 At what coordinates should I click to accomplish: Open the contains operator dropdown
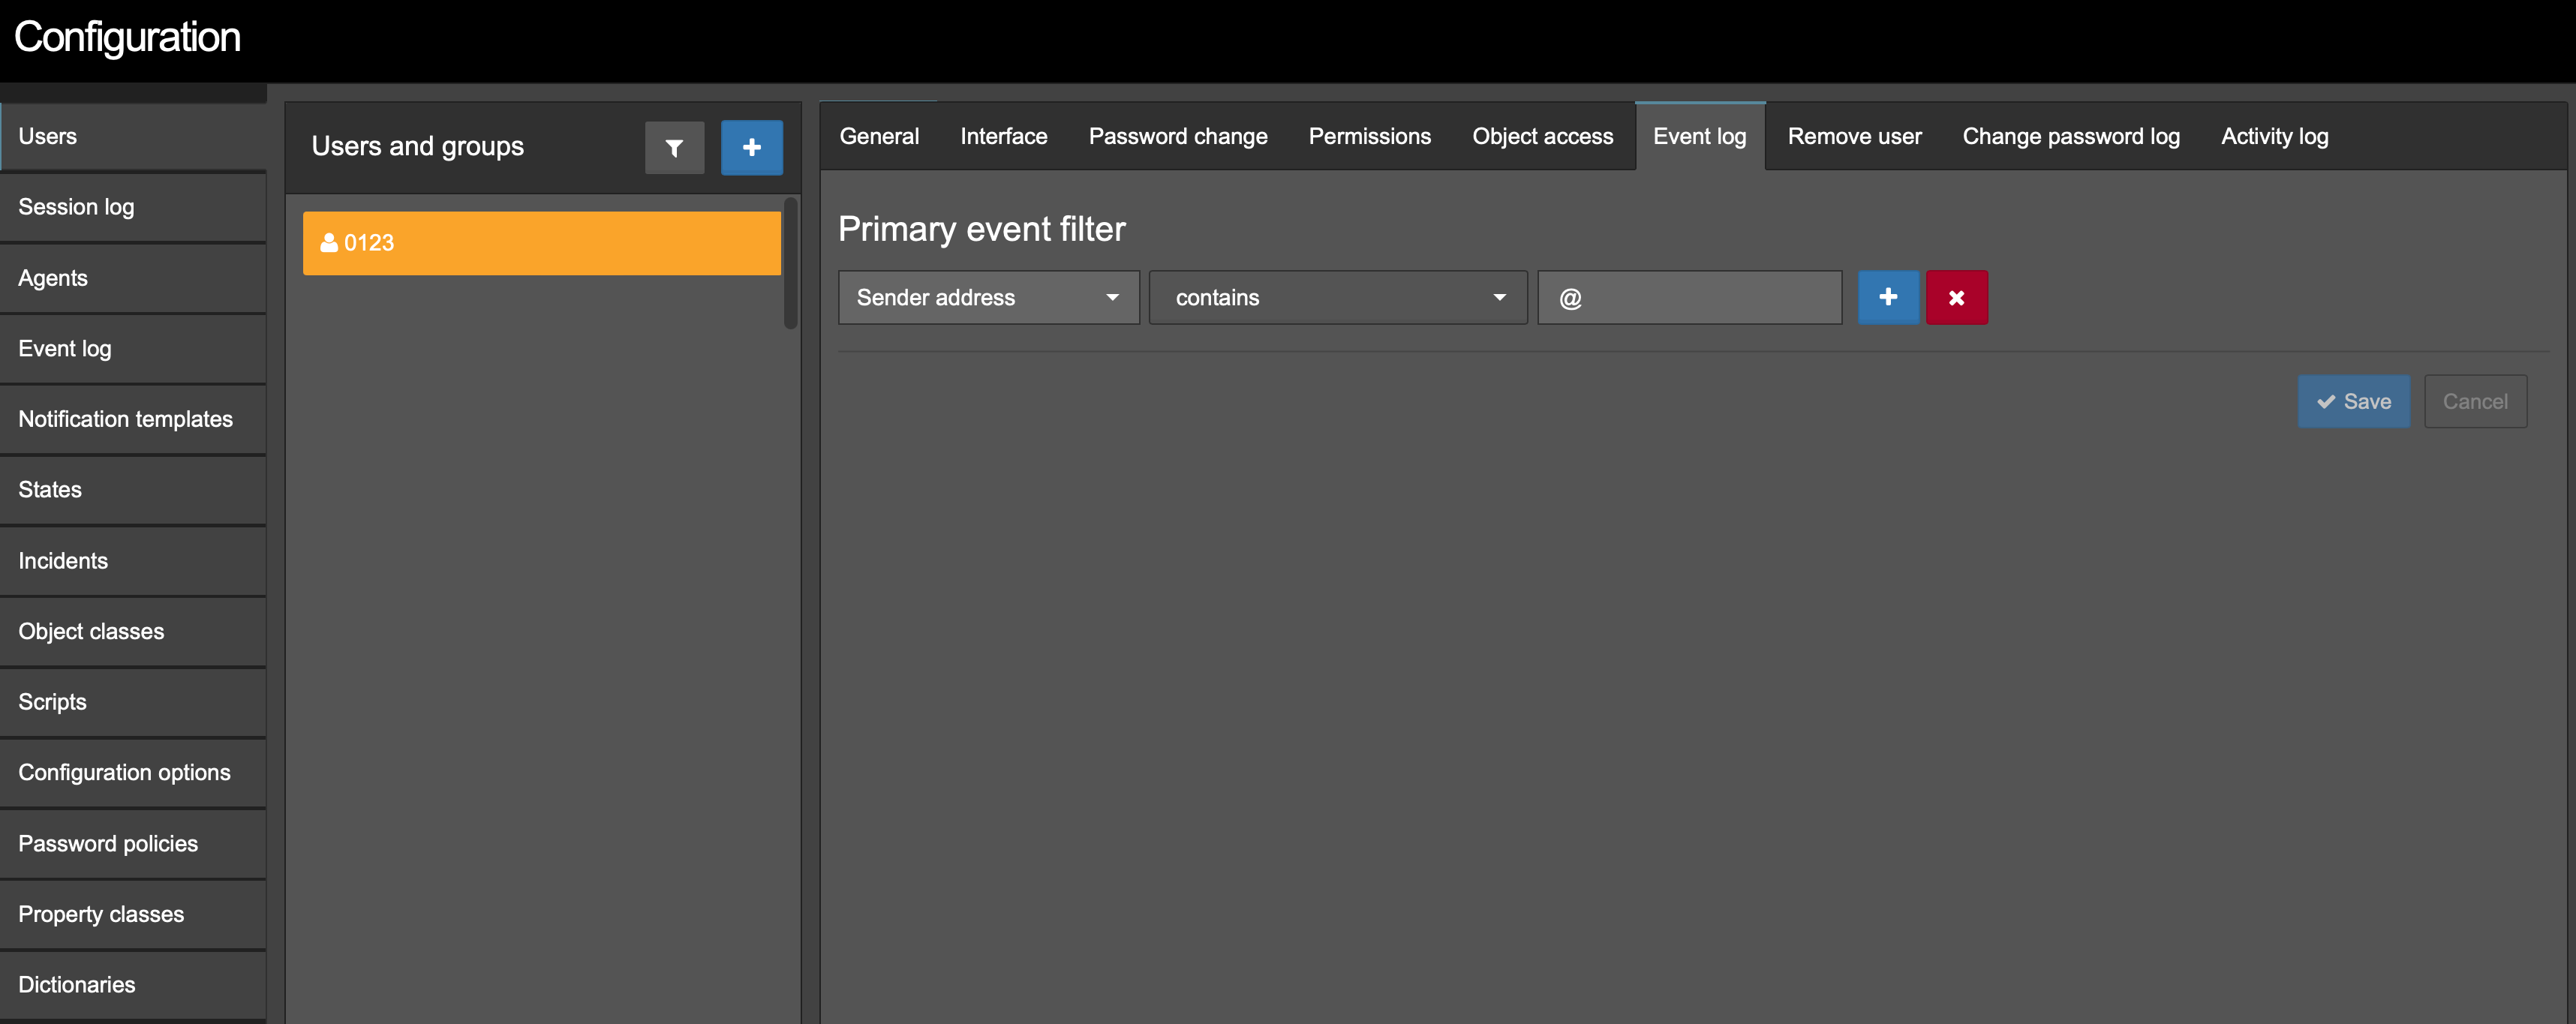click(1337, 297)
